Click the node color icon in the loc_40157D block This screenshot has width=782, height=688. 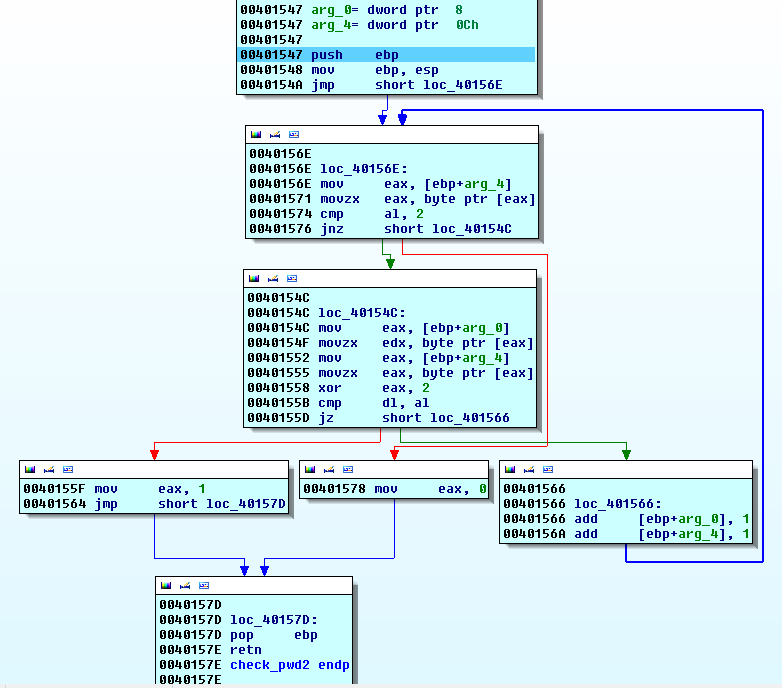[166, 586]
